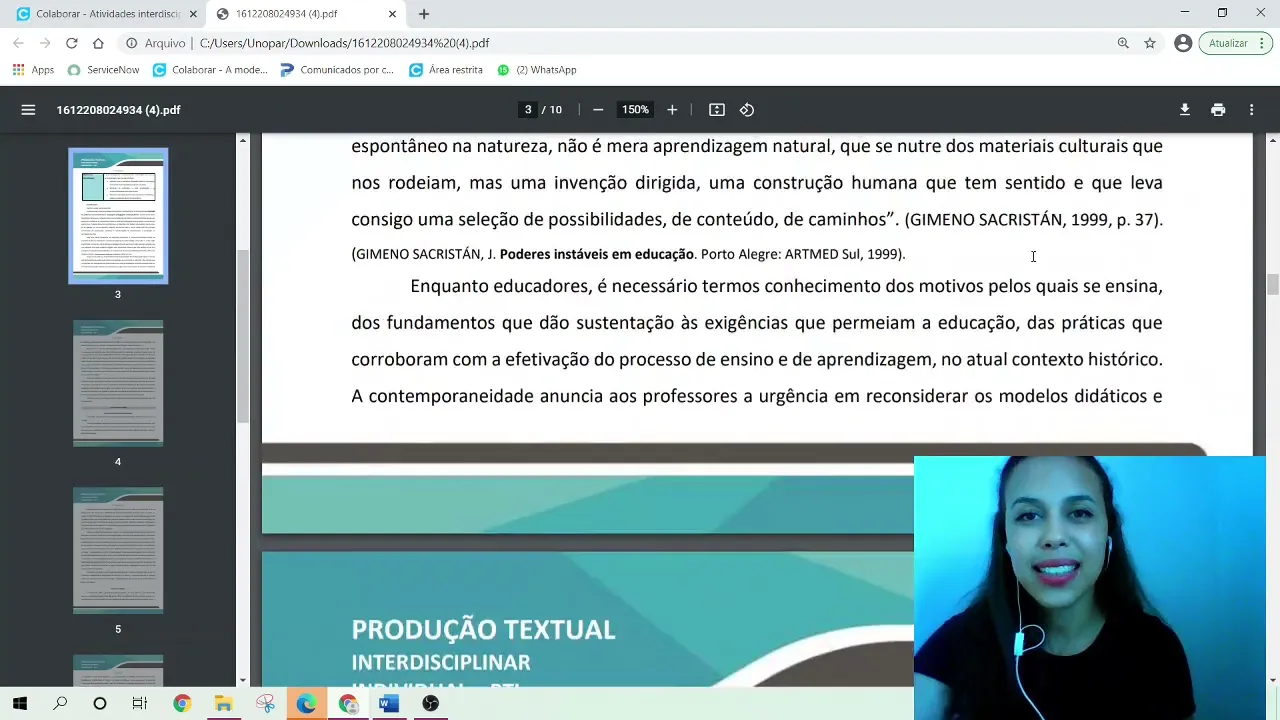Click the PRODUÇÃO TEXTUAL heading

click(483, 629)
